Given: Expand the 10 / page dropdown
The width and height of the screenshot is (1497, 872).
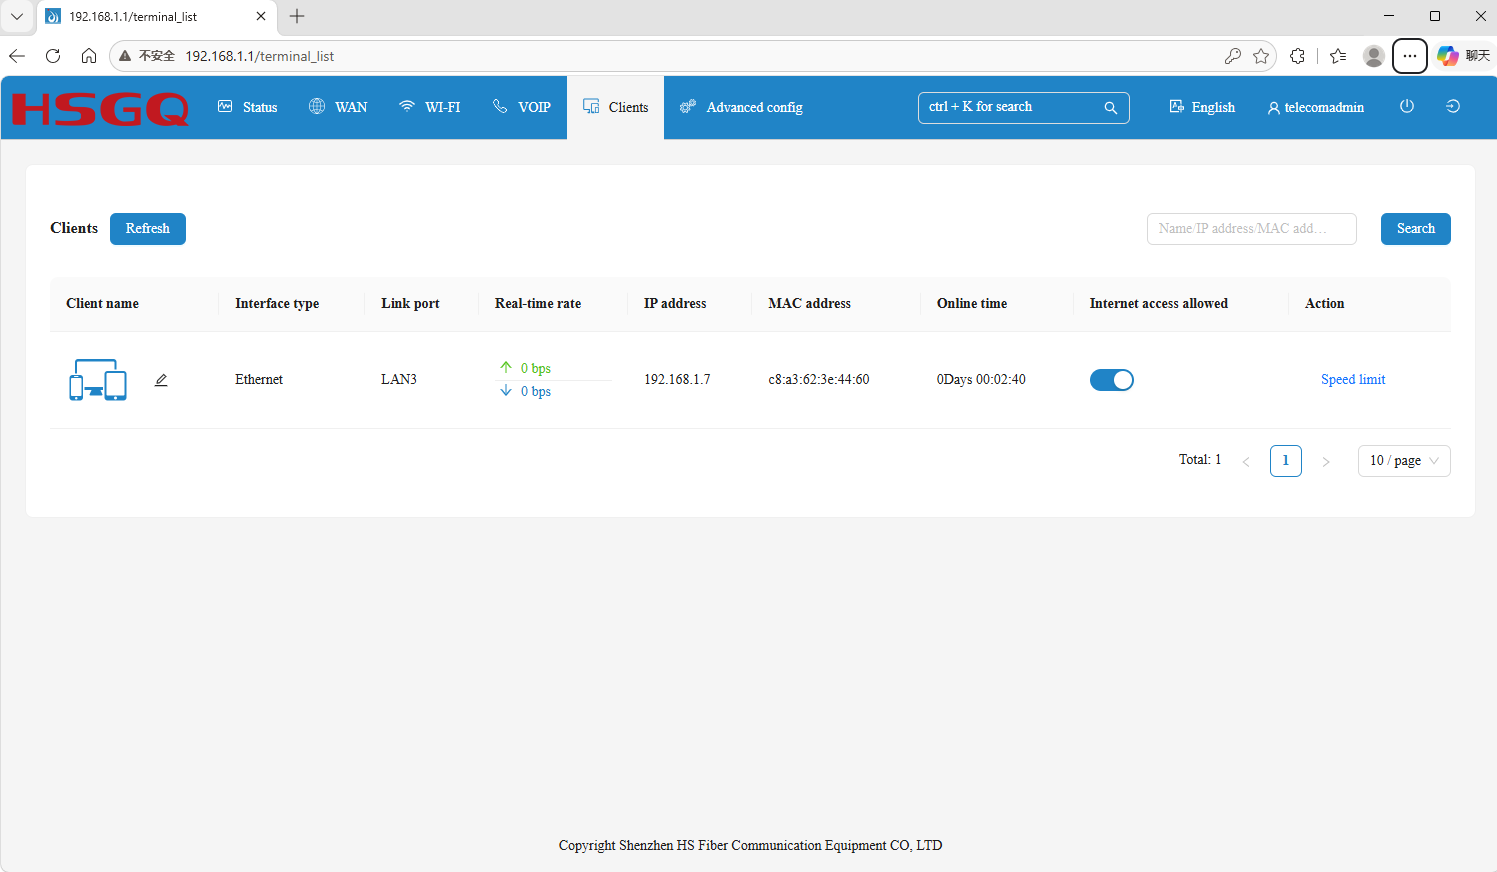Looking at the screenshot, I should 1404,461.
